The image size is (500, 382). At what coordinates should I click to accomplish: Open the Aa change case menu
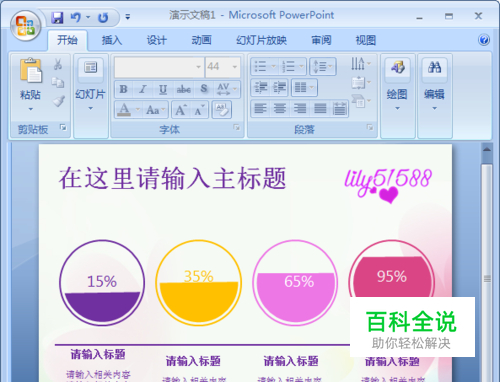(x=155, y=110)
